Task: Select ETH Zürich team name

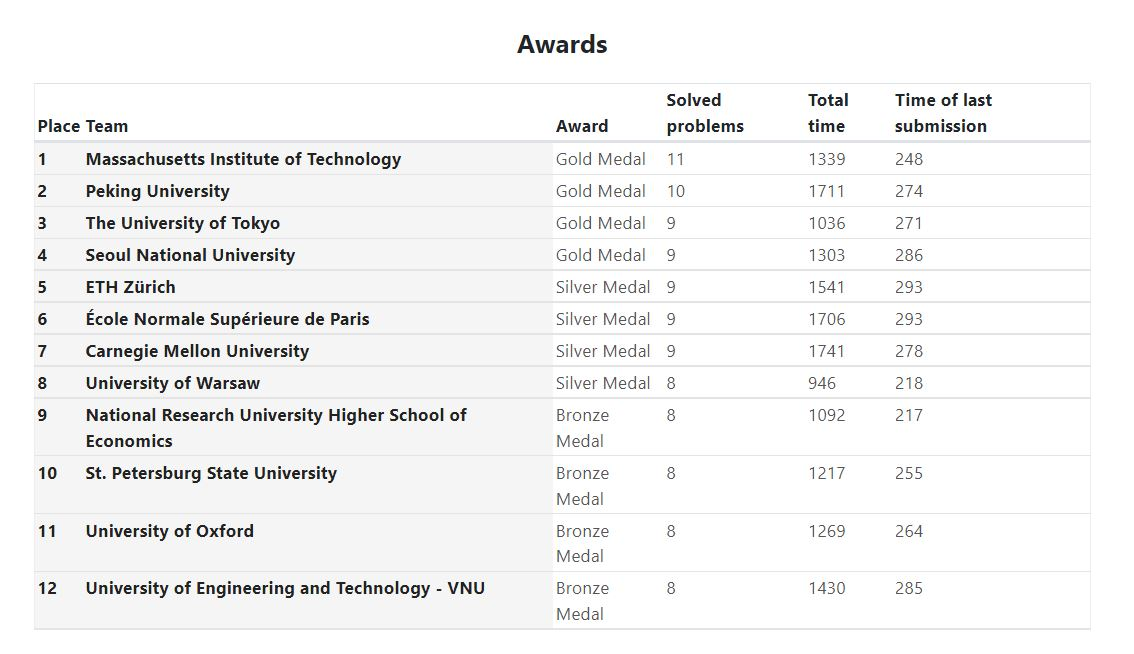Action: pyautogui.click(x=130, y=287)
